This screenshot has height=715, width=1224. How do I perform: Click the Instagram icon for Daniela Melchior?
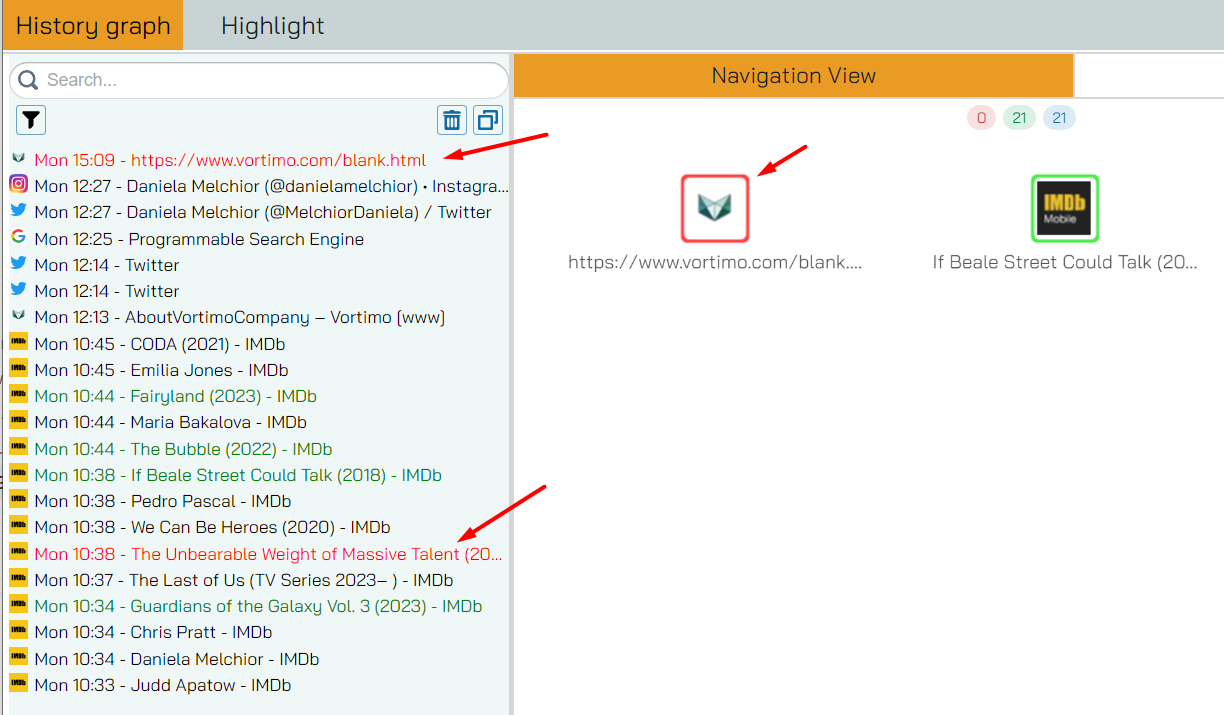click(18, 184)
